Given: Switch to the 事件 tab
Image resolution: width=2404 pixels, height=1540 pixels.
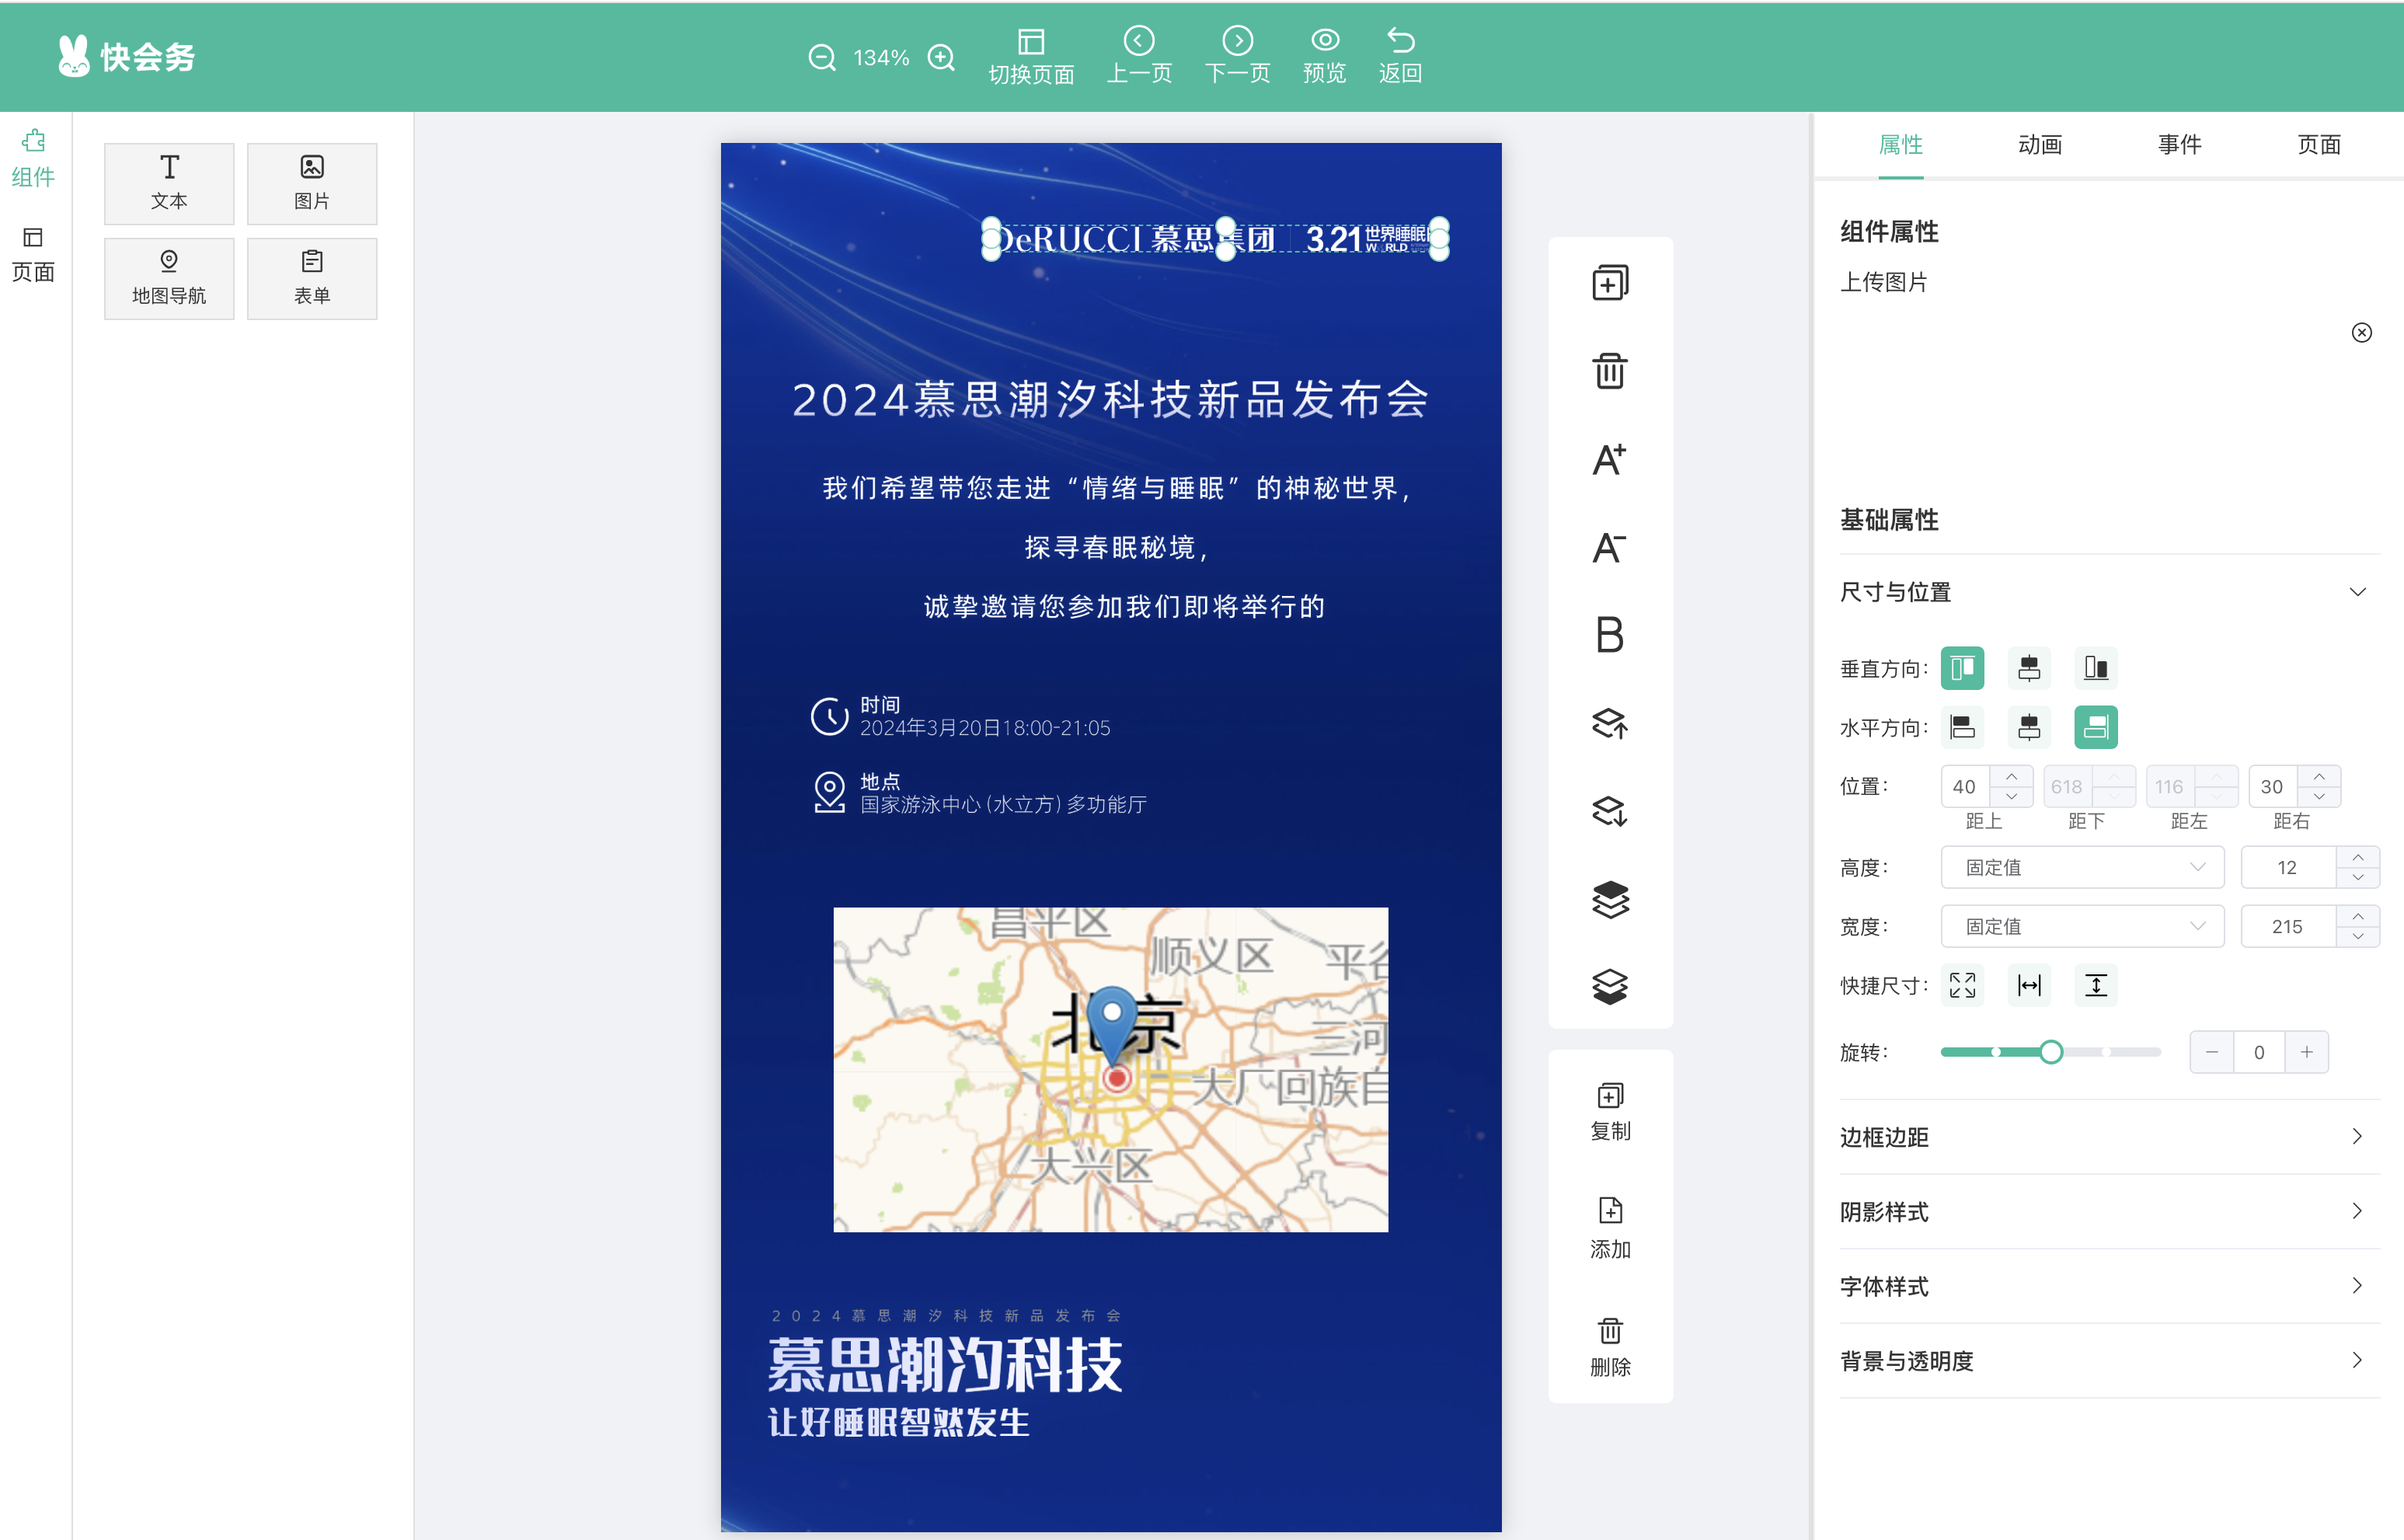Looking at the screenshot, I should point(2179,145).
